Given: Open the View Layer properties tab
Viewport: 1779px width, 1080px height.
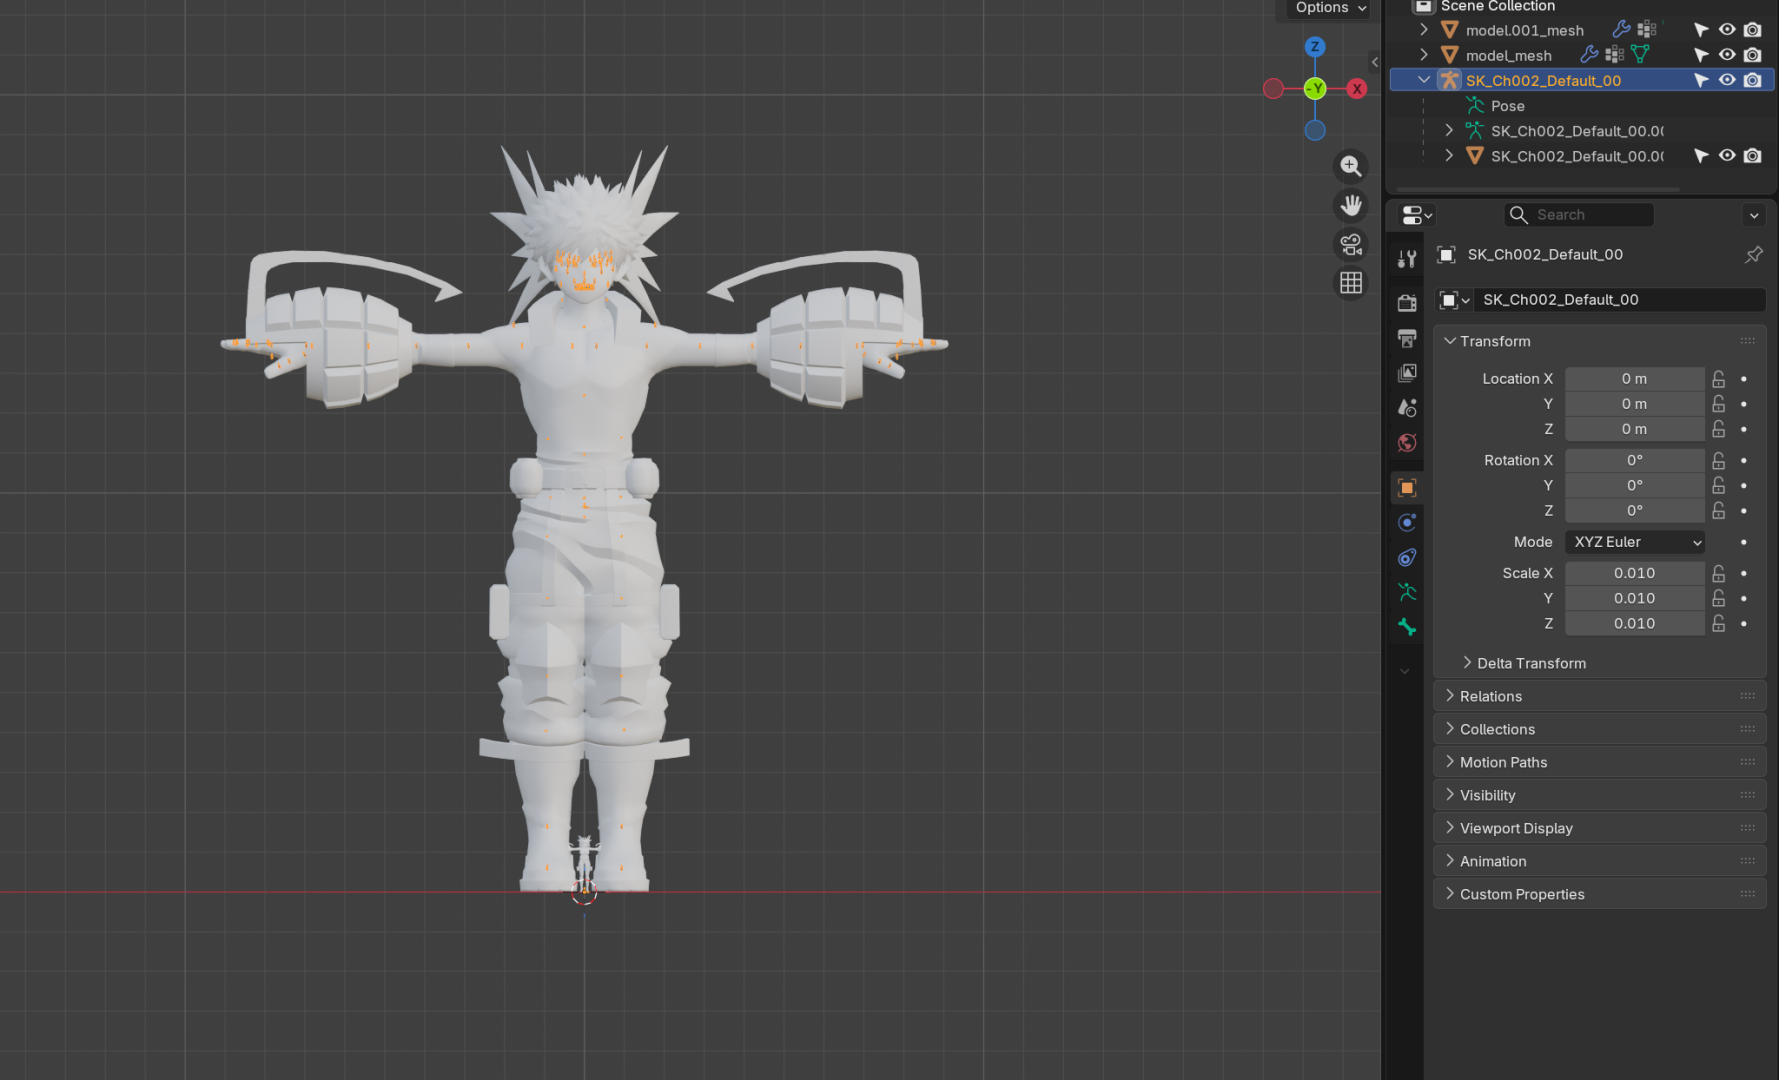Looking at the screenshot, I should [1407, 373].
